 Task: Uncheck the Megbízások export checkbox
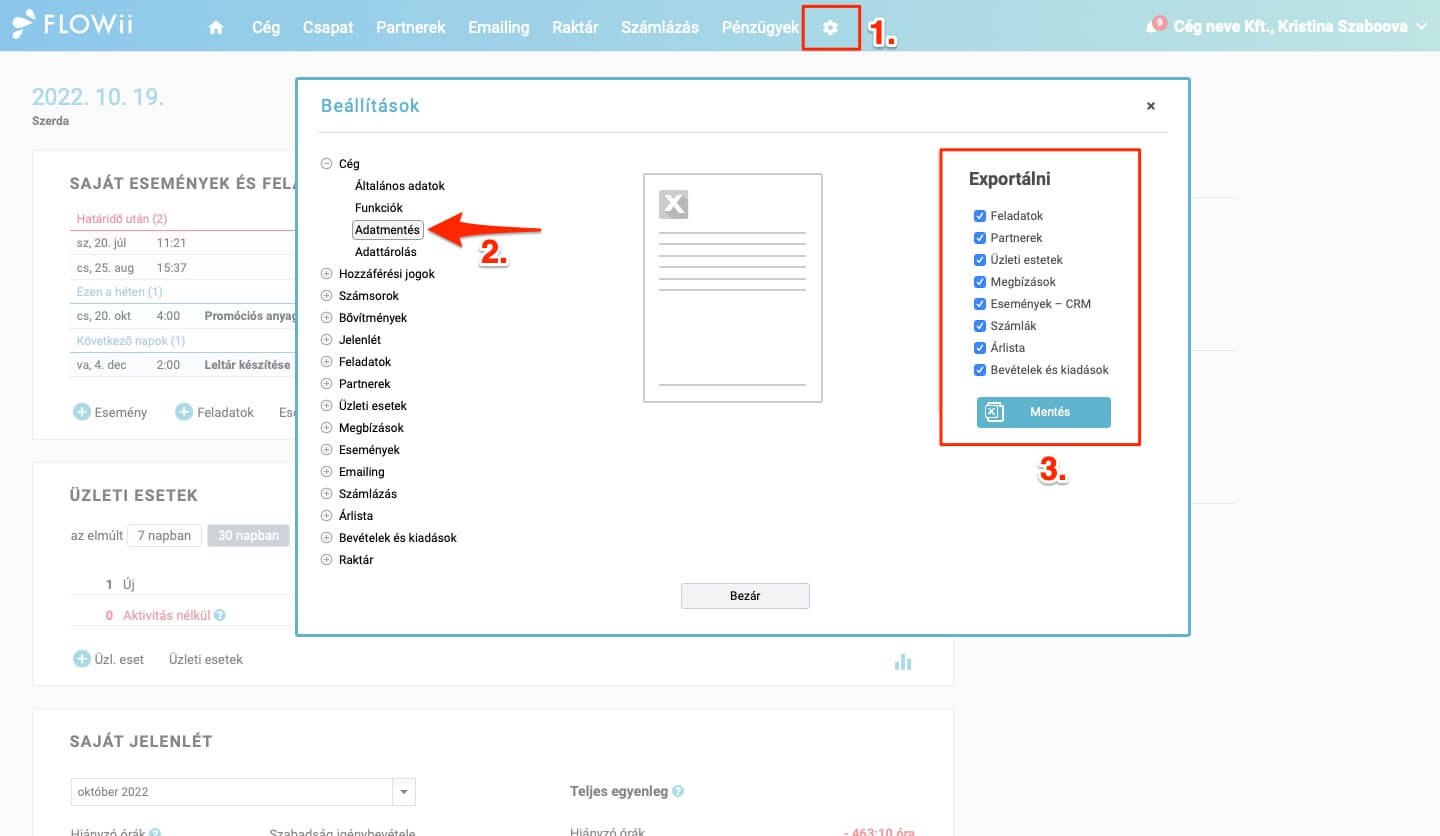[980, 282]
